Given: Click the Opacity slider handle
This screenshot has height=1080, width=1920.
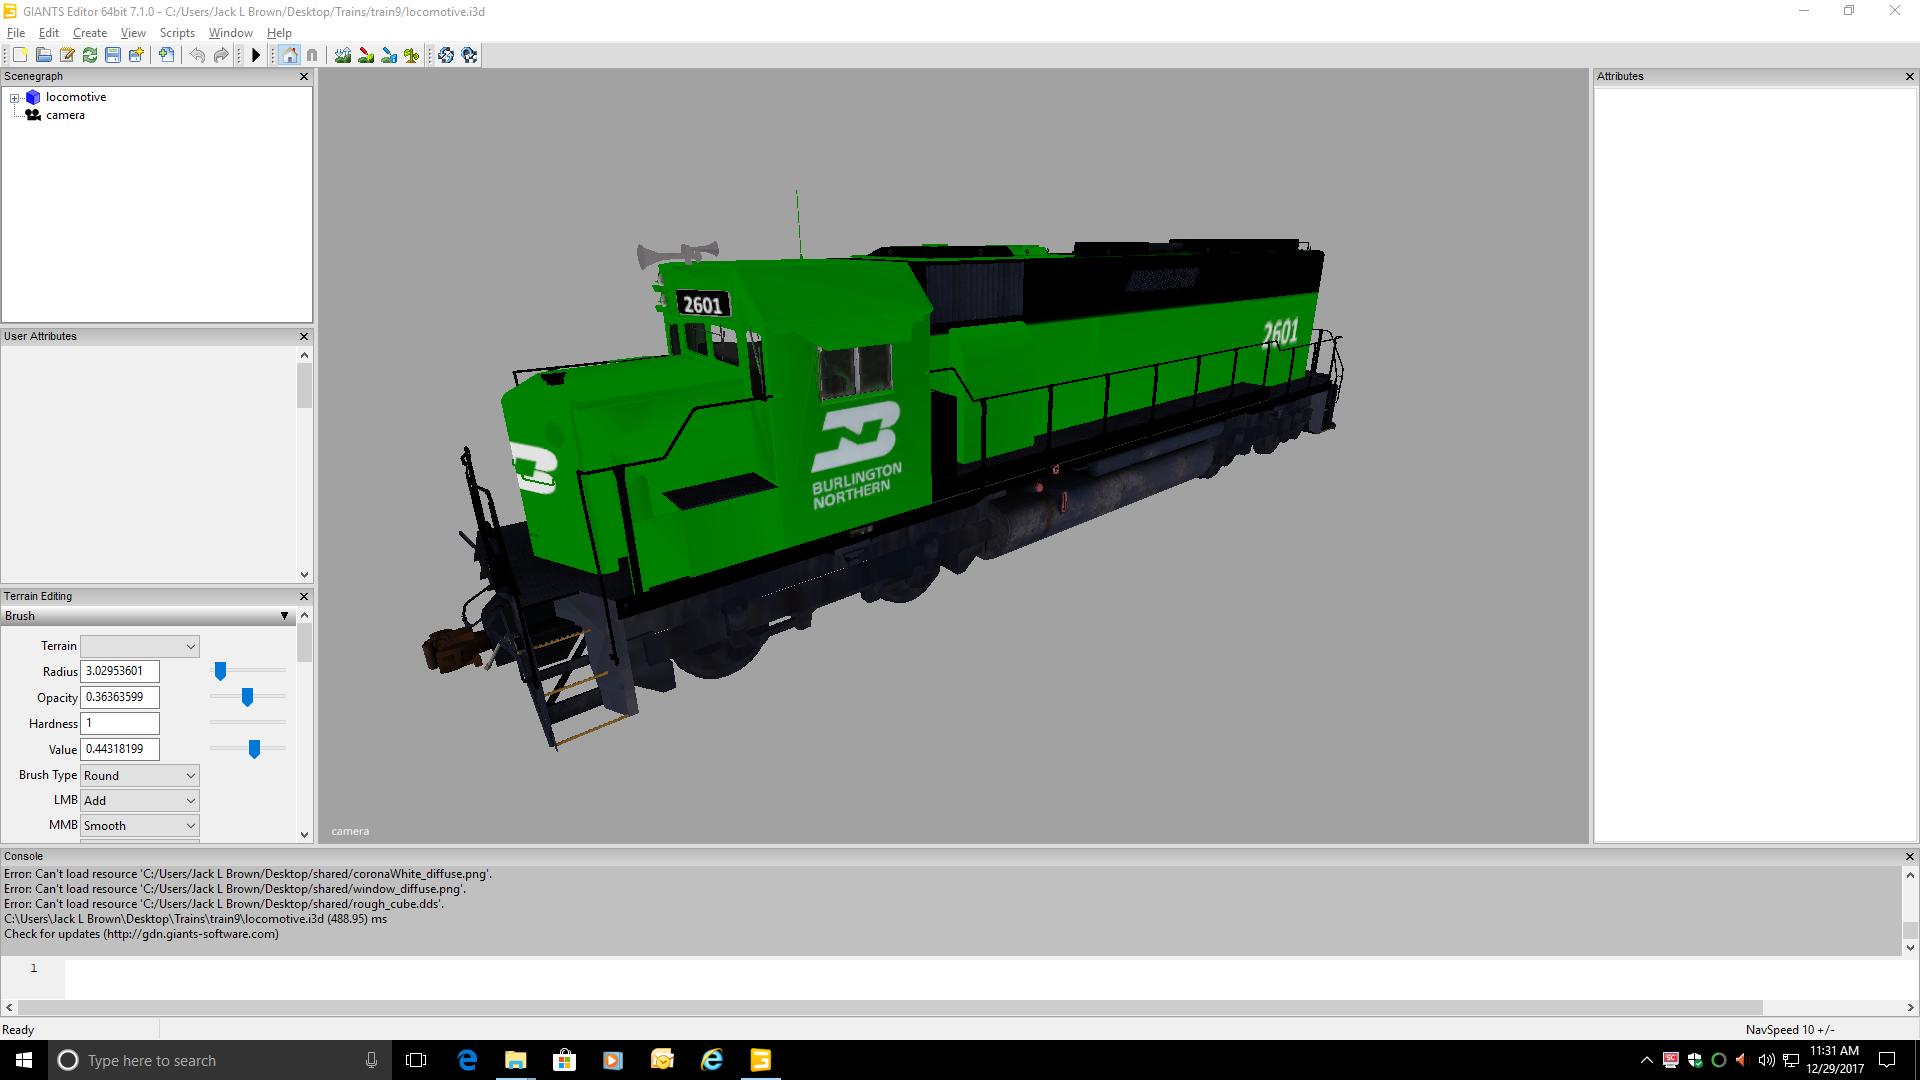Looking at the screenshot, I should click(x=247, y=697).
